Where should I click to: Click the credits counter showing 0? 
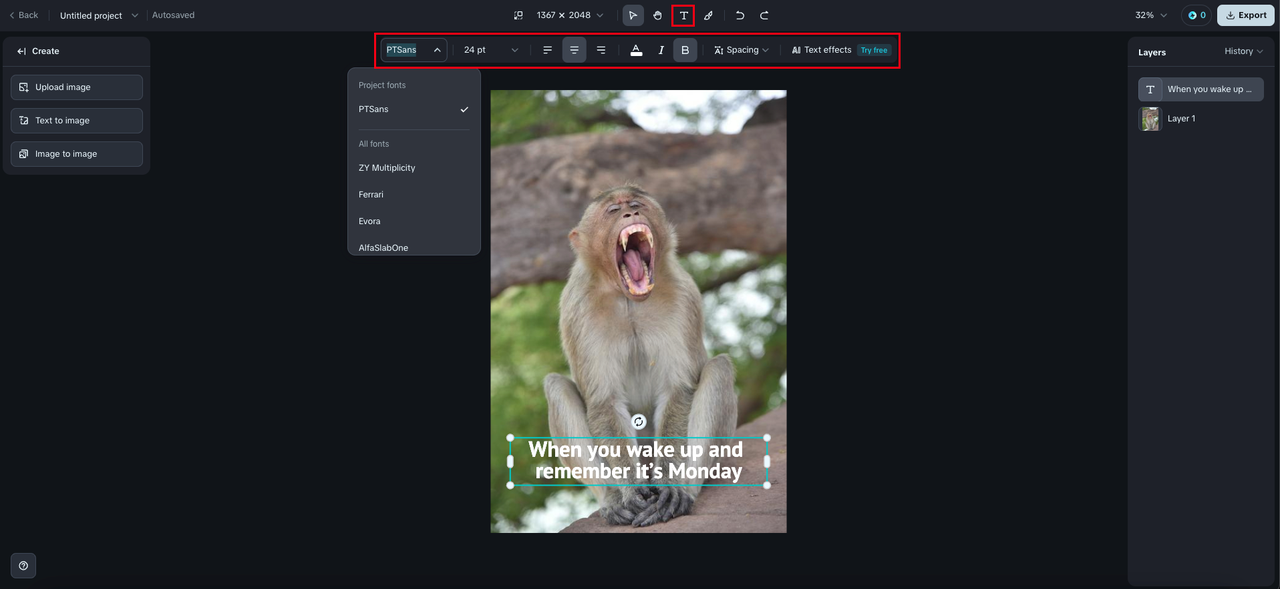(x=1196, y=15)
